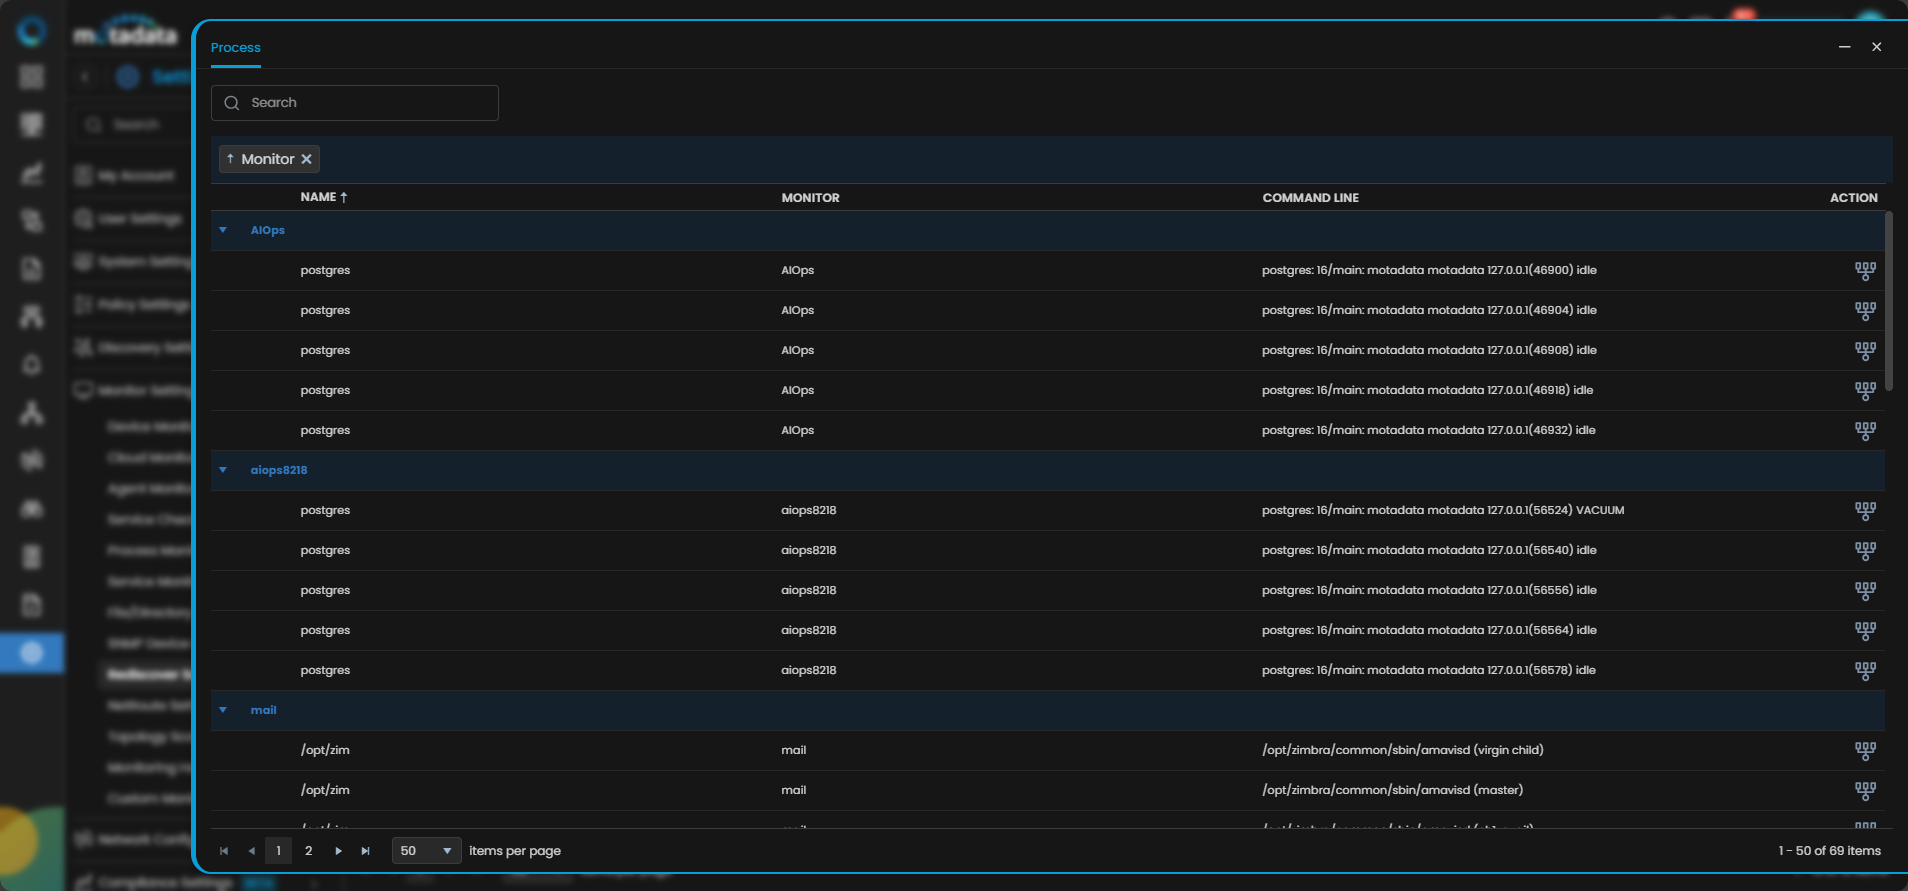This screenshot has width=1908, height=891.
Task: Click the Monitor label inside the grouping chip
Action: [x=268, y=159]
